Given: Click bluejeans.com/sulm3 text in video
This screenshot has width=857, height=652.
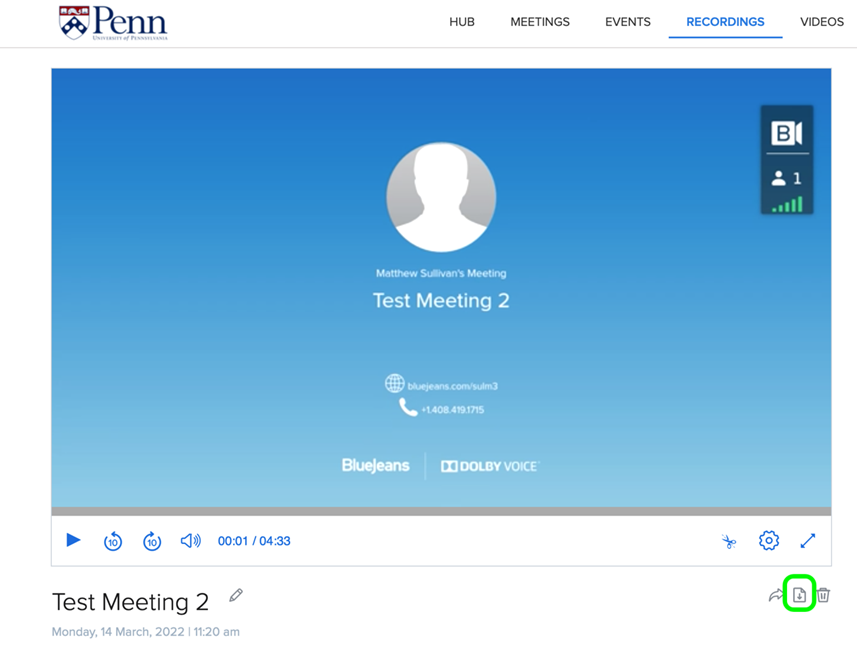Looking at the screenshot, I should [453, 386].
